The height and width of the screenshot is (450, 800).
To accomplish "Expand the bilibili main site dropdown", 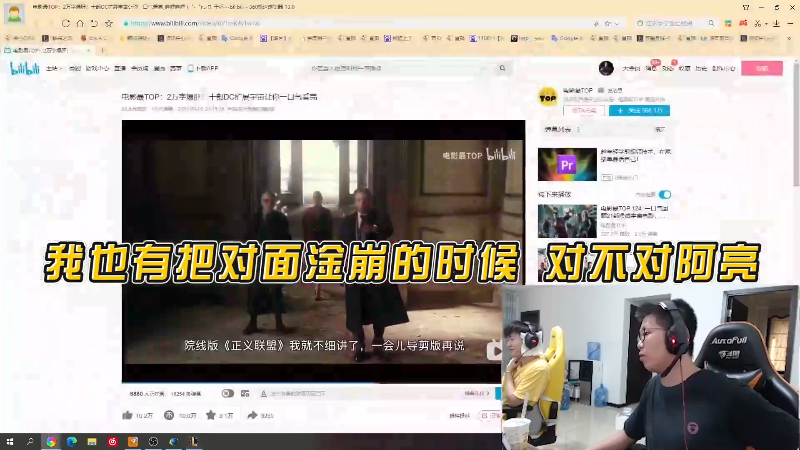I will tap(54, 68).
